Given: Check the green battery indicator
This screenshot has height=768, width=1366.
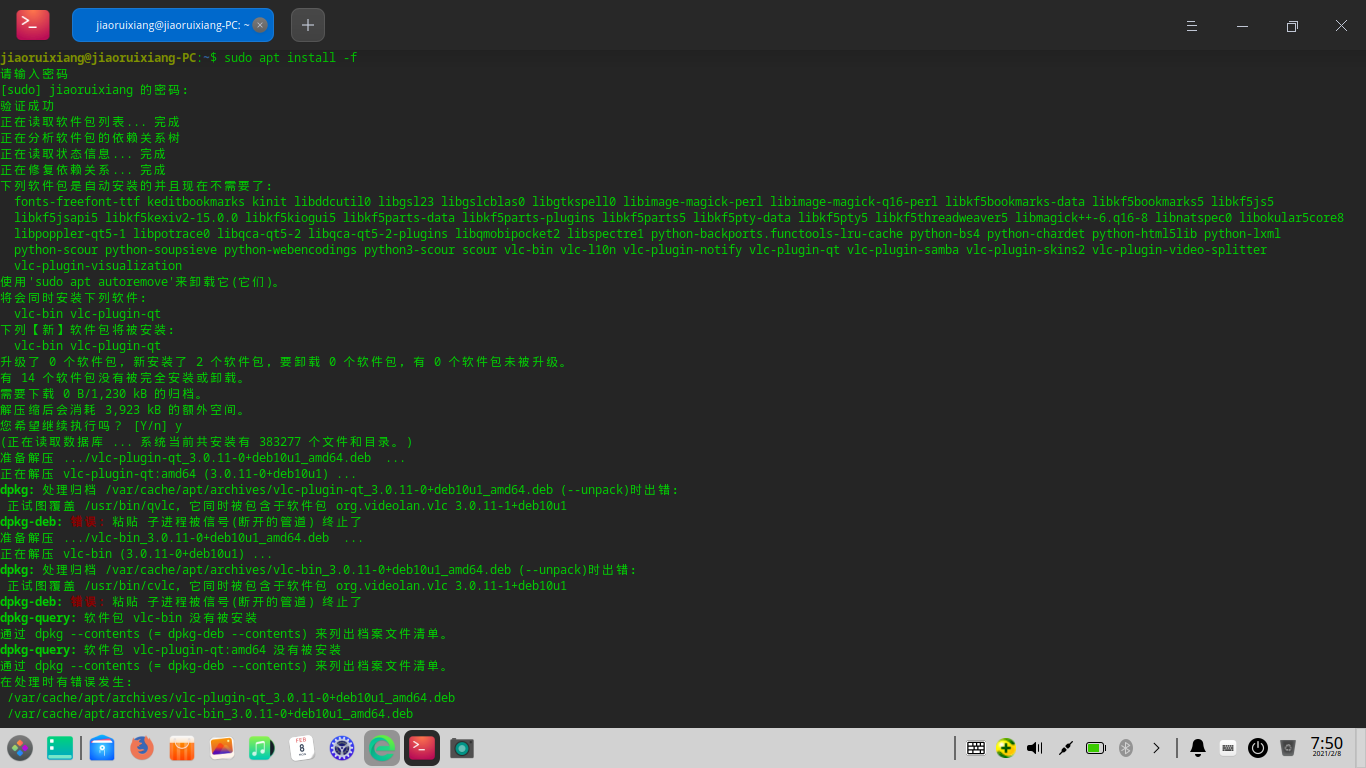Looking at the screenshot, I should 1095,748.
